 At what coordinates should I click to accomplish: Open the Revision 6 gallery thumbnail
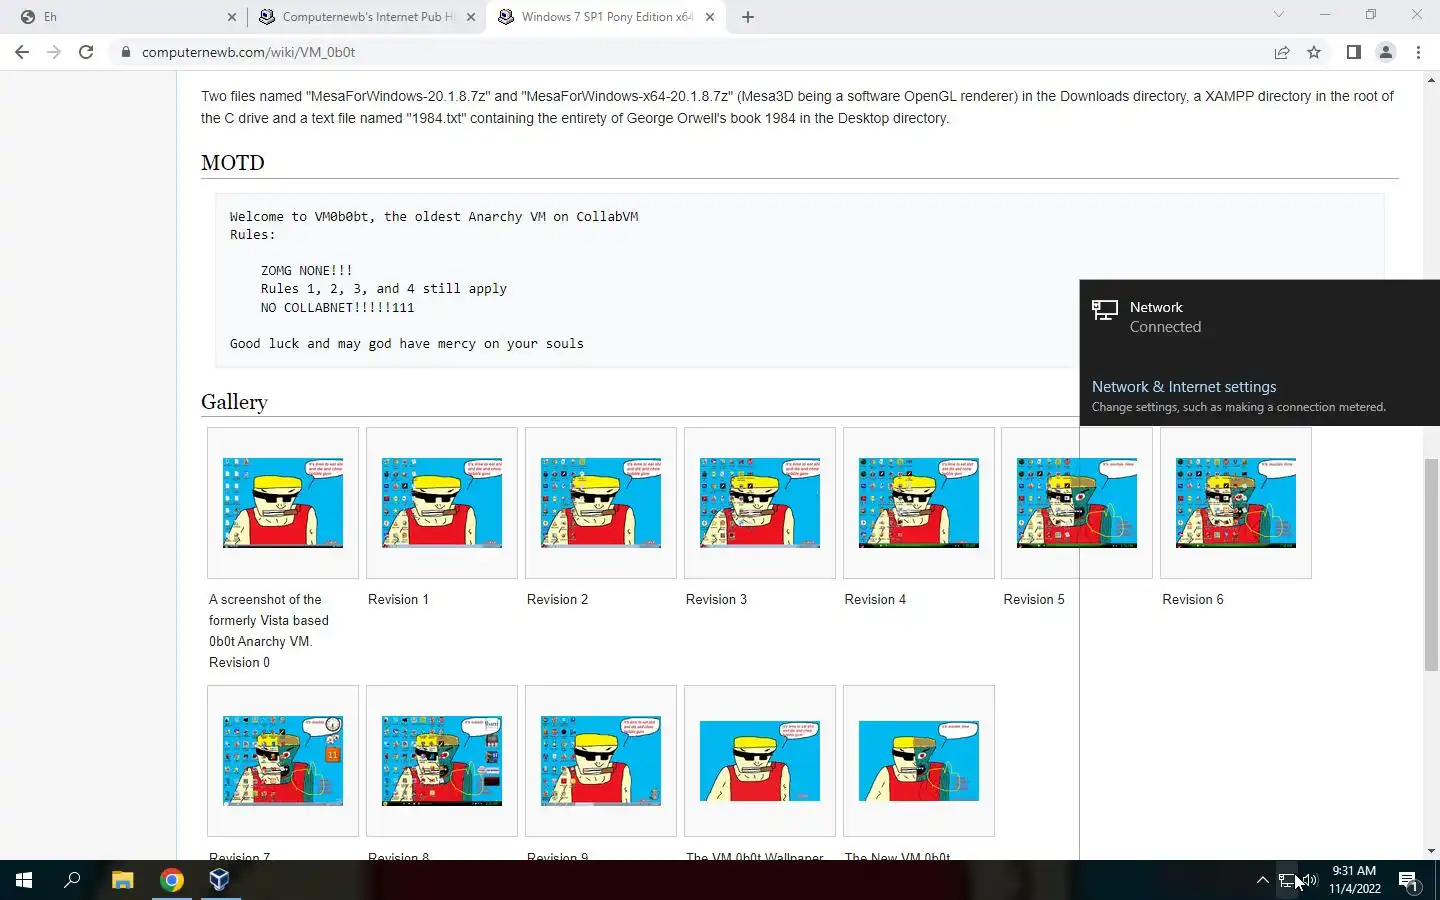pyautogui.click(x=1236, y=503)
